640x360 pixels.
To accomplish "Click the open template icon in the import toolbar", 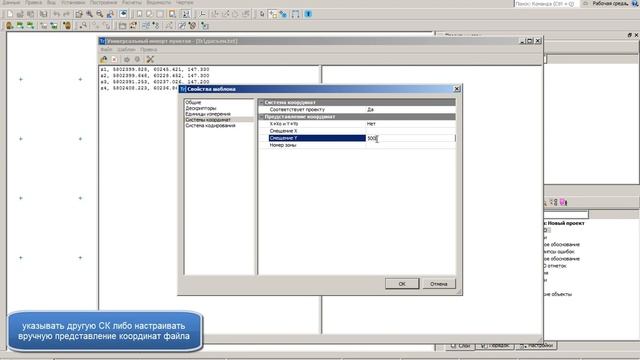I will coord(104,60).
